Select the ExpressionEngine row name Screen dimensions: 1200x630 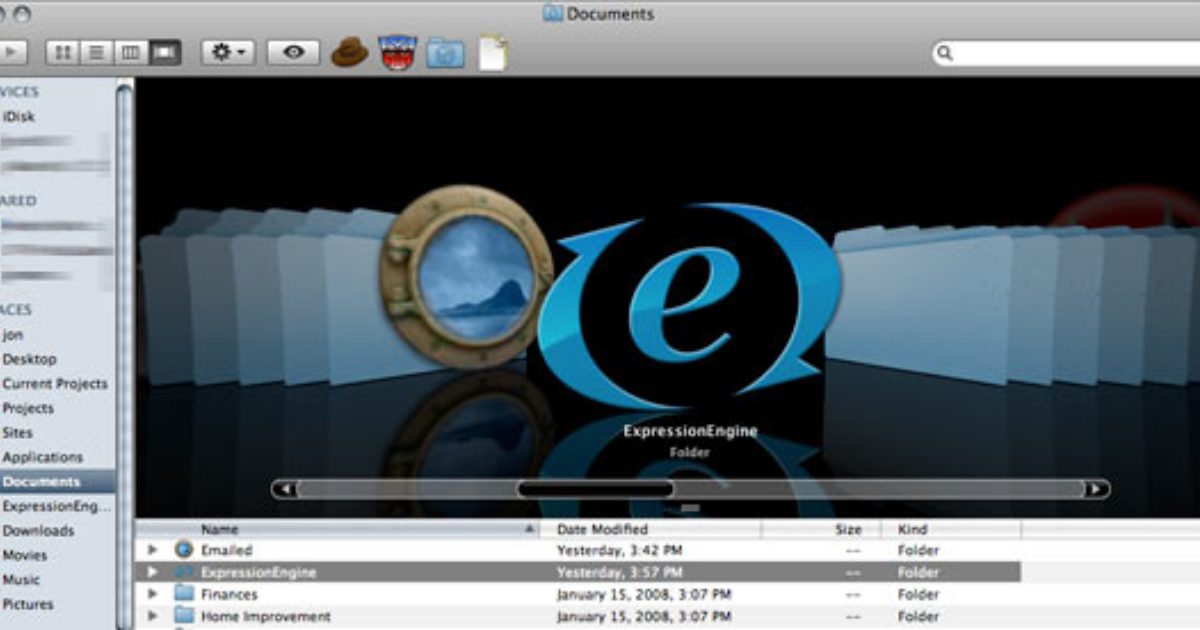coord(259,573)
